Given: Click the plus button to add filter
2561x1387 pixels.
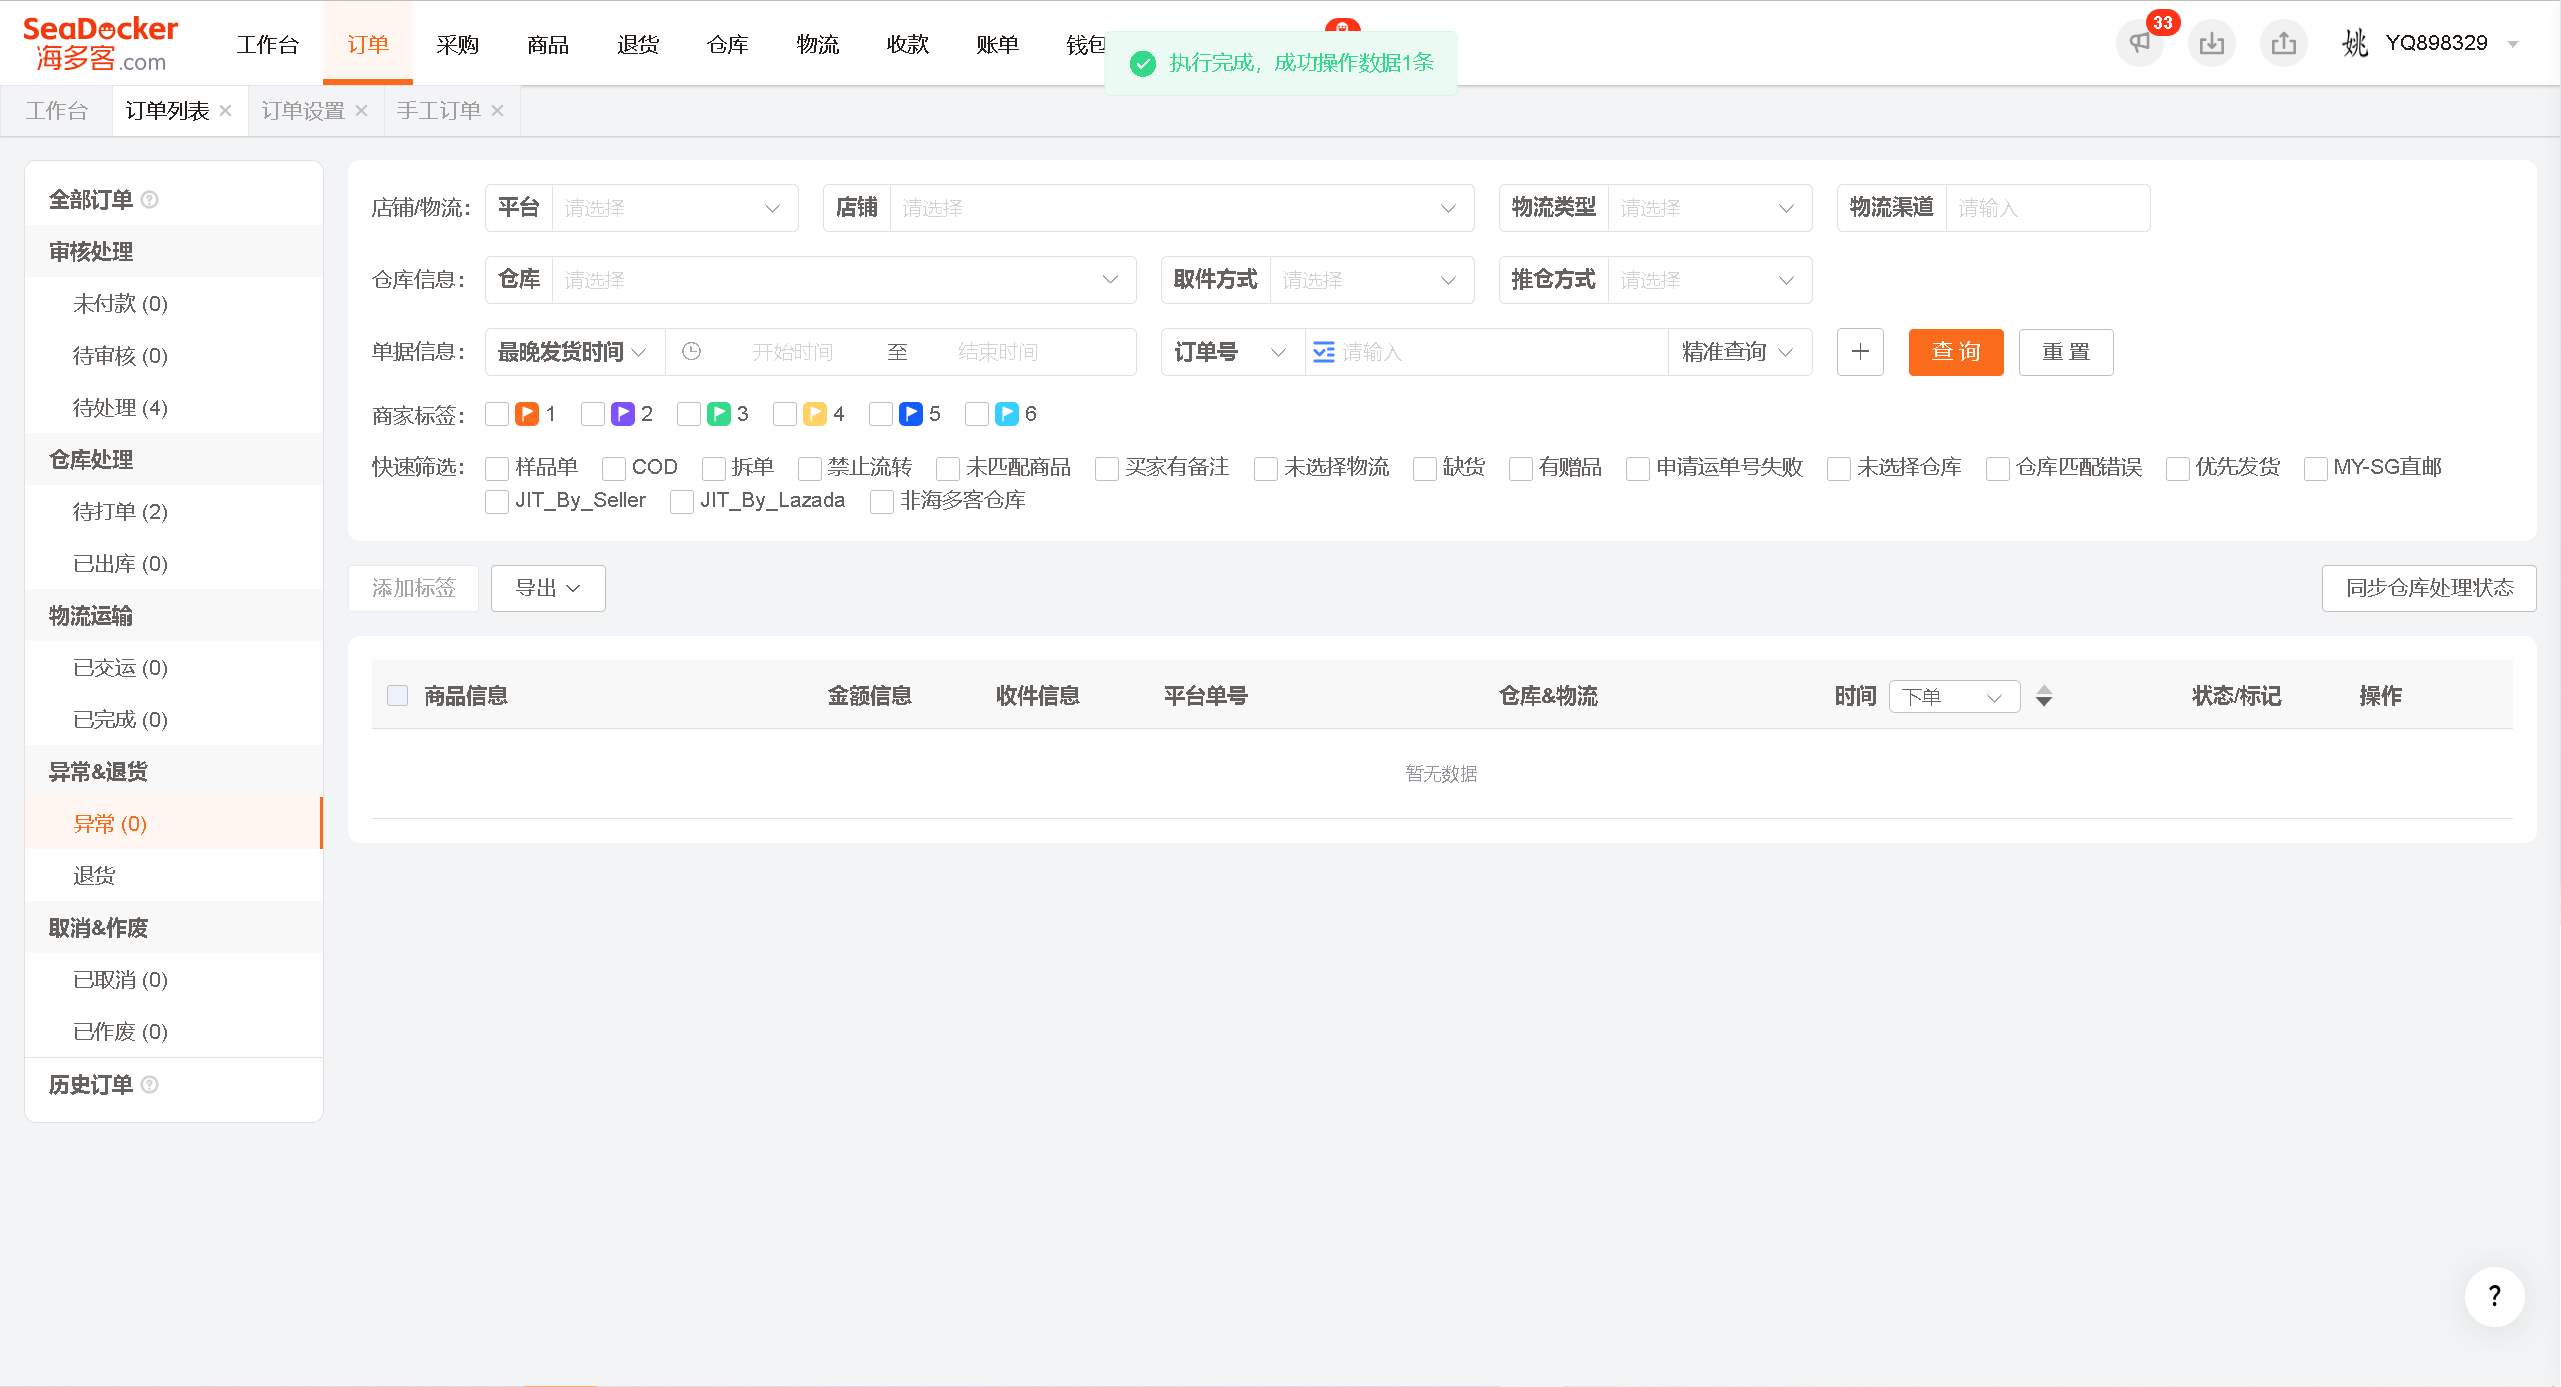Looking at the screenshot, I should (1860, 352).
